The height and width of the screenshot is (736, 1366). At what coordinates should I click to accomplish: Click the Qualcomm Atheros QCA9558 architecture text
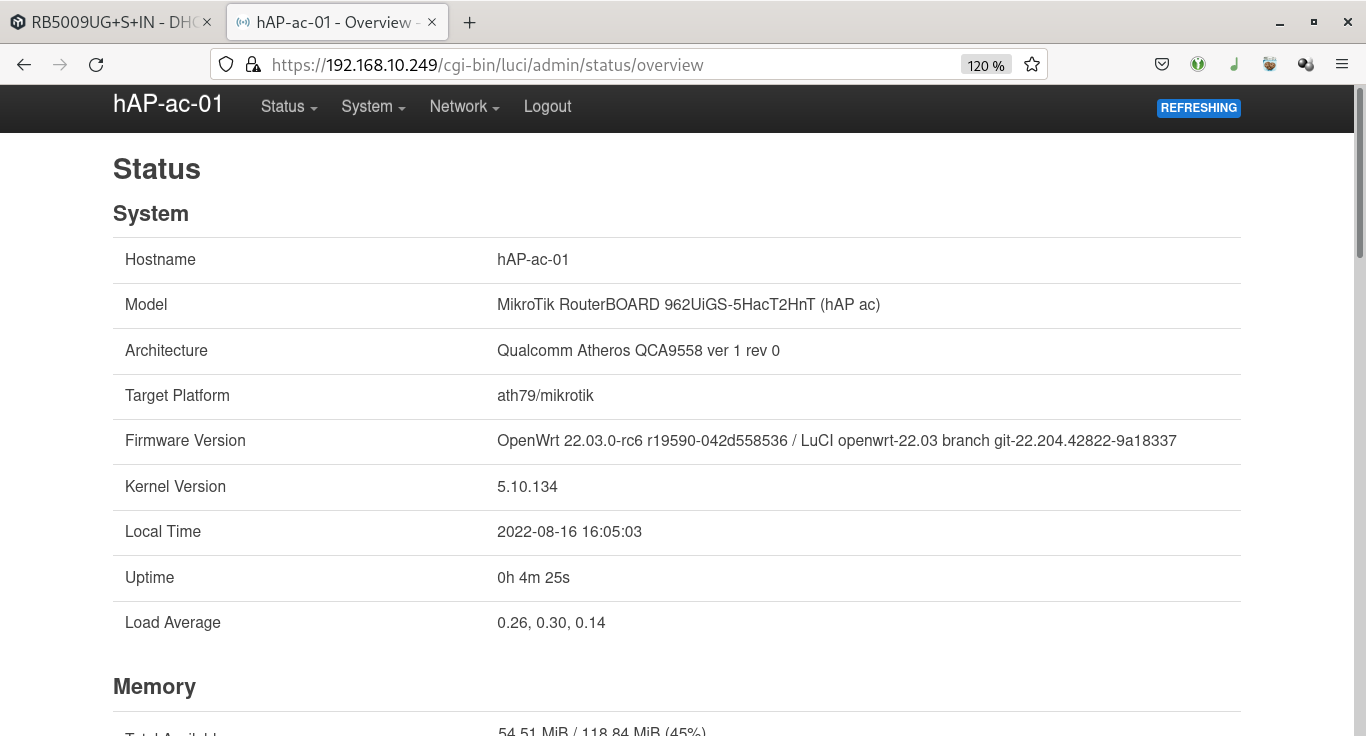point(638,351)
